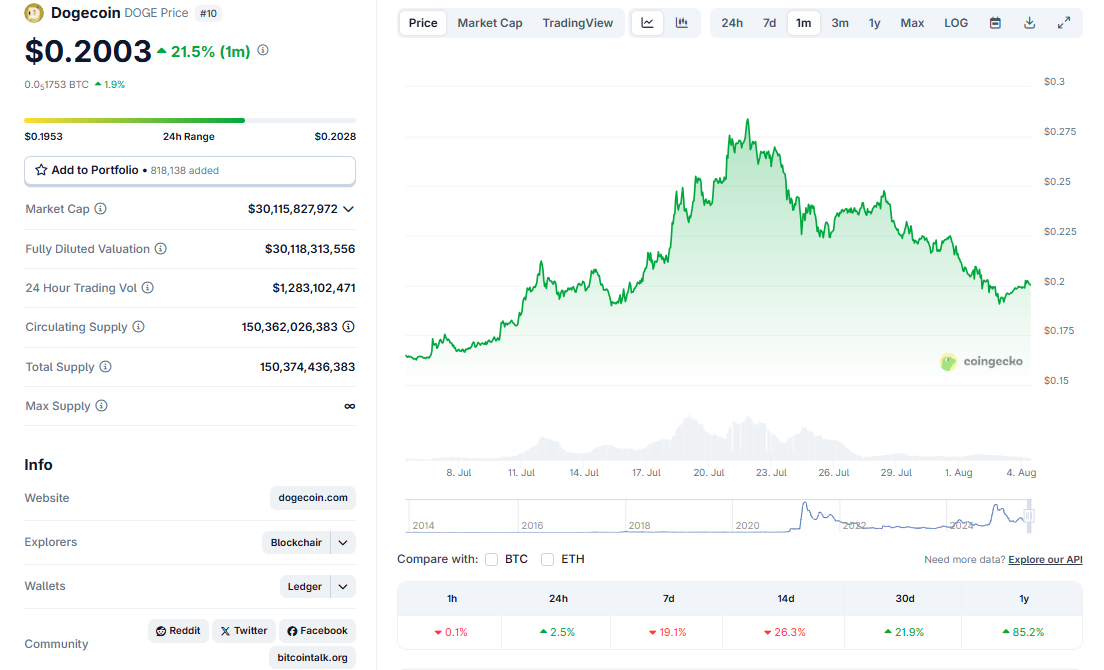The height and width of the screenshot is (670, 1104).
Task: Show Fully Diluted Valuation info icon
Action: click(161, 248)
